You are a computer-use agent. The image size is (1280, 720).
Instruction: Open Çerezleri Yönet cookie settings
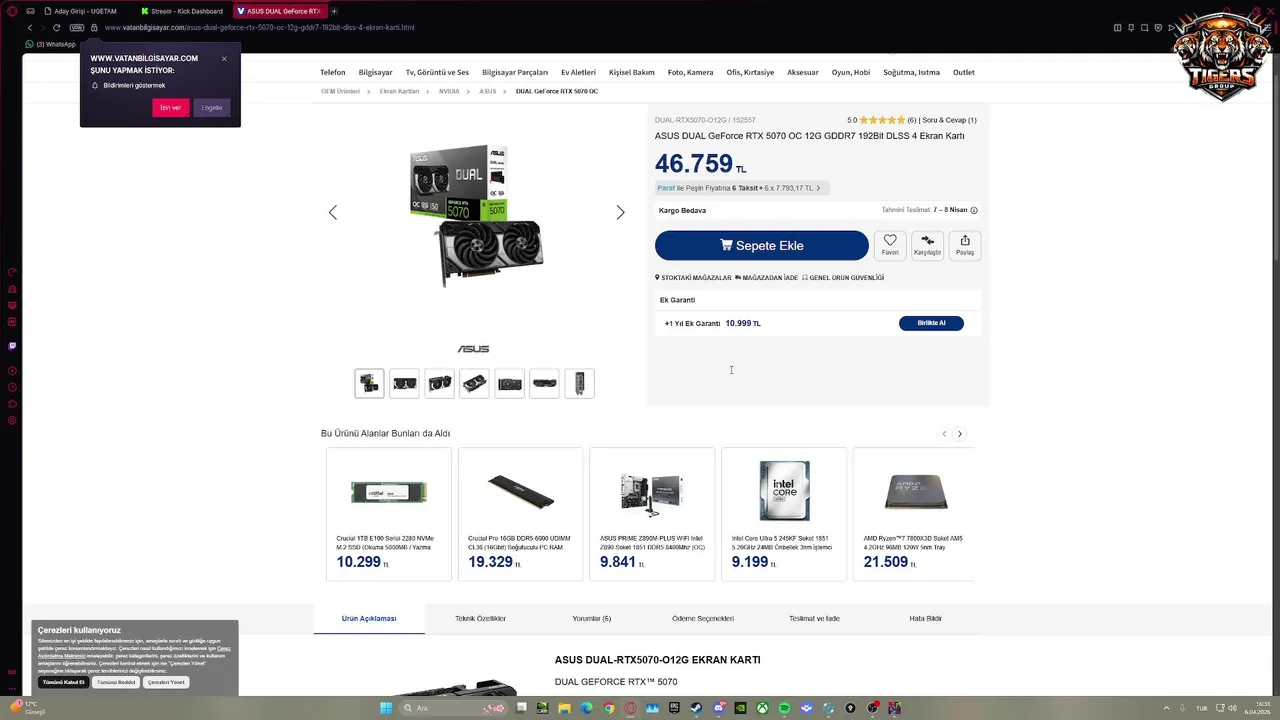click(166, 682)
